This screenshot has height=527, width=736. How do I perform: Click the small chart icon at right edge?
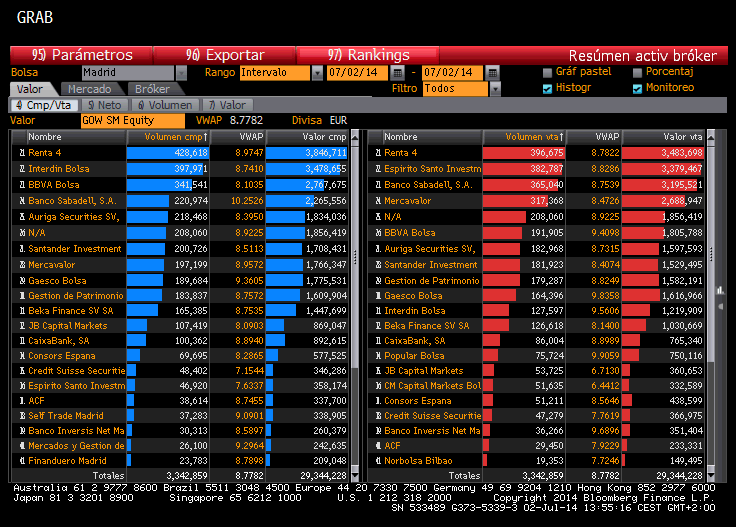pos(721,290)
